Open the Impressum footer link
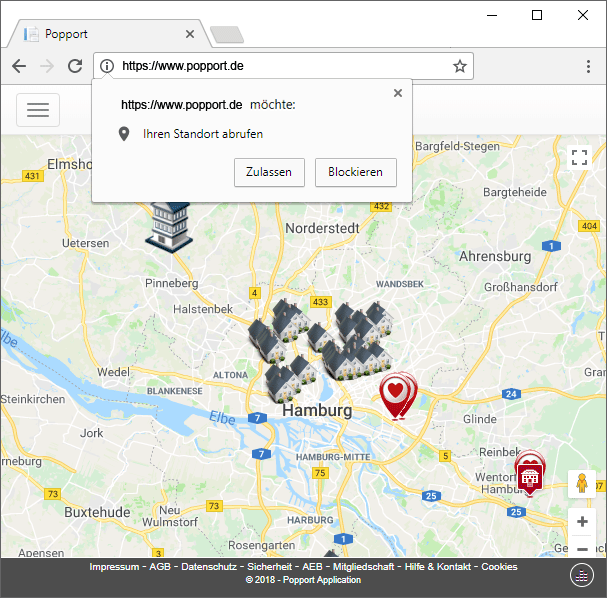Image resolution: width=607 pixels, height=598 pixels. (114, 567)
